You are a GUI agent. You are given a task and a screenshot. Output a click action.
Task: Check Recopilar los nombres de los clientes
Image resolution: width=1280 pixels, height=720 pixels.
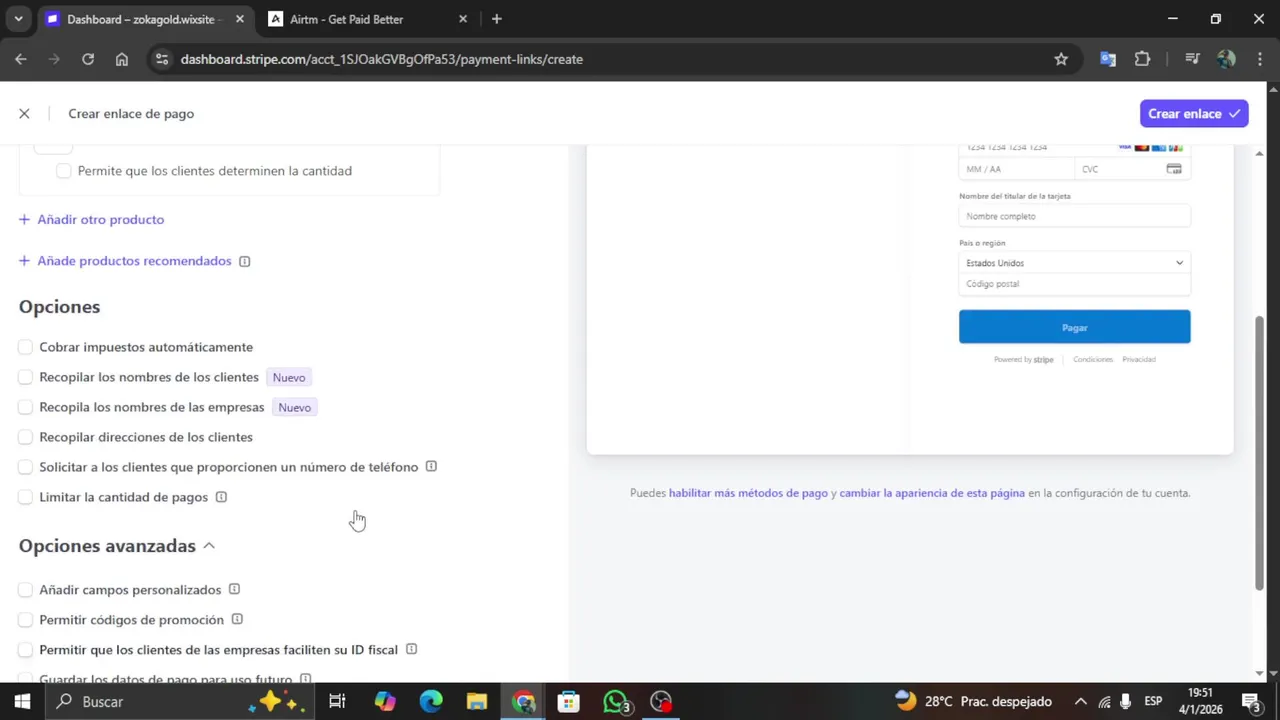coord(25,377)
